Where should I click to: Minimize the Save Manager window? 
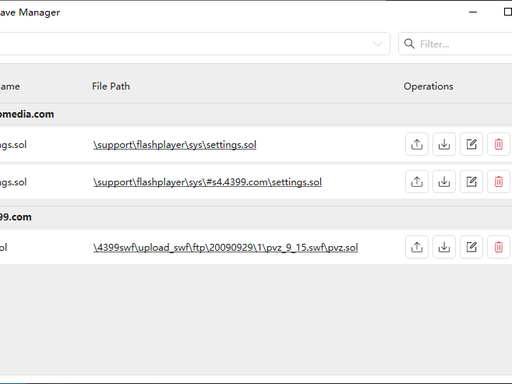pos(473,12)
